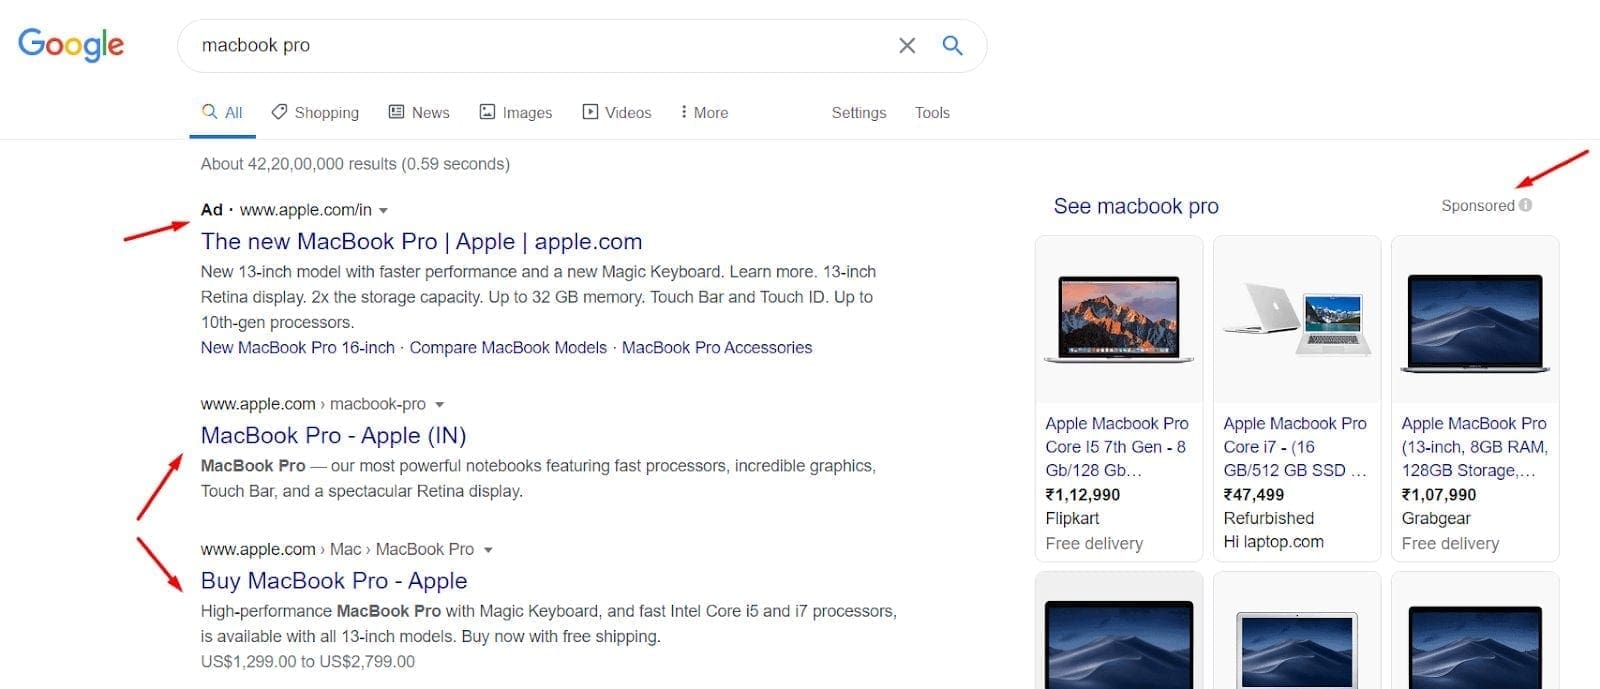1600x689 pixels.
Task: Open search Settings
Action: coord(859,112)
